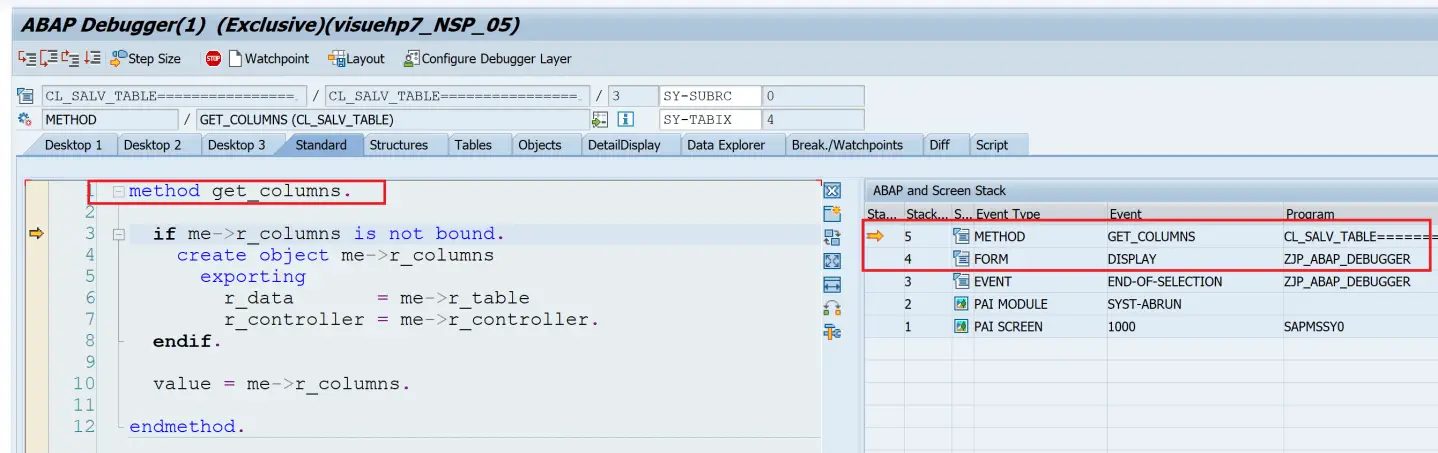Select the Standard tab
1438x453 pixels.
click(321, 145)
